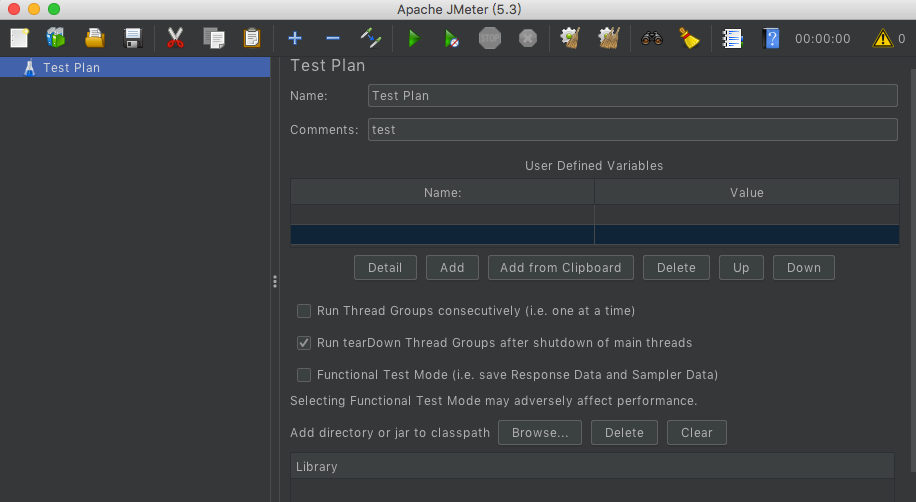
Task: Collapse all nodes with minus icon
Action: coord(333,39)
